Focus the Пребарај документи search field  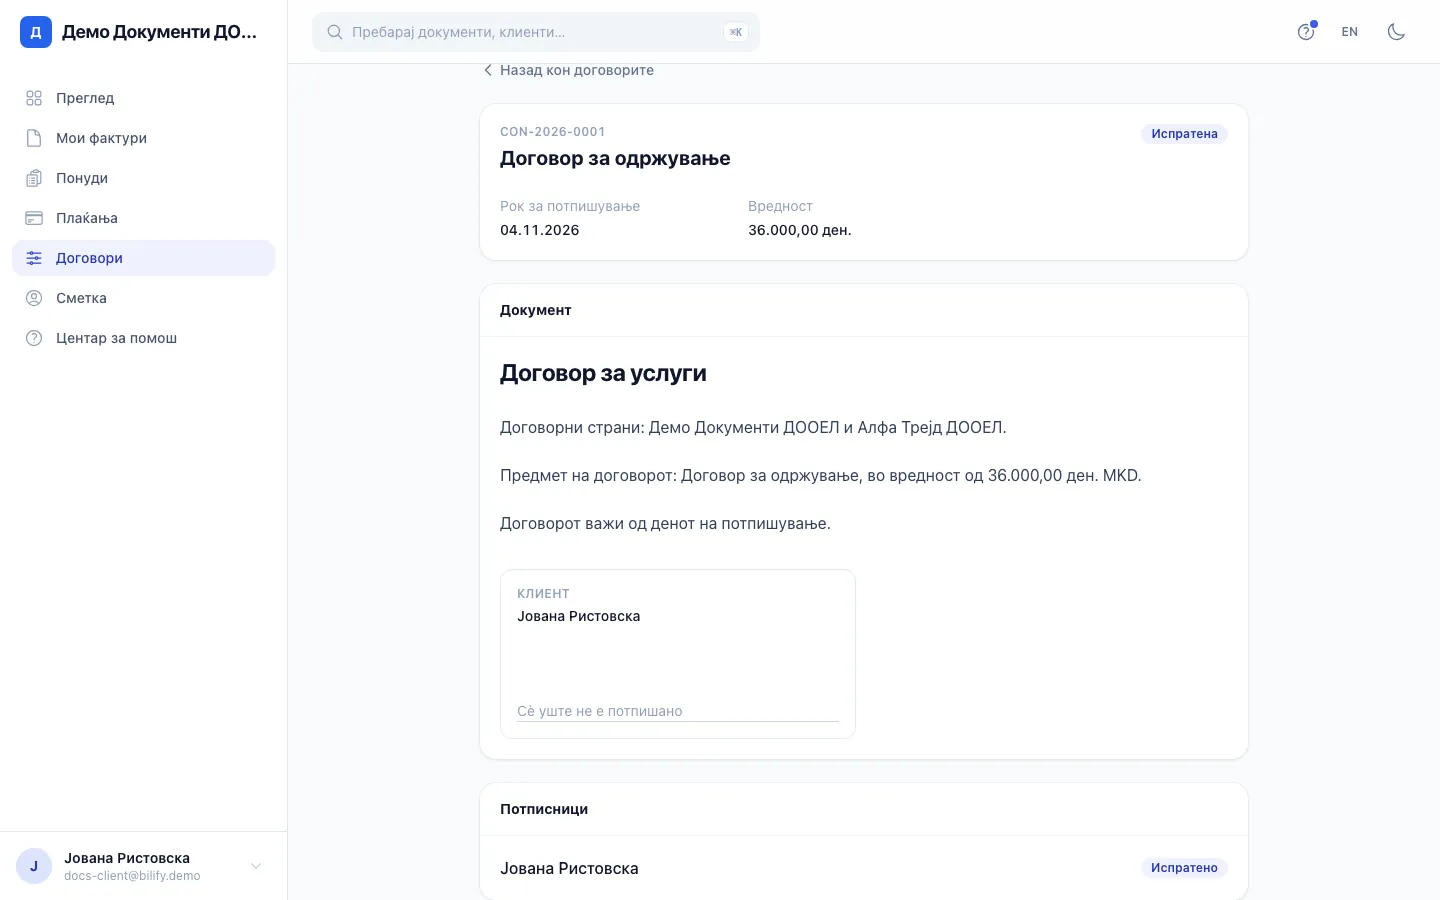point(536,32)
